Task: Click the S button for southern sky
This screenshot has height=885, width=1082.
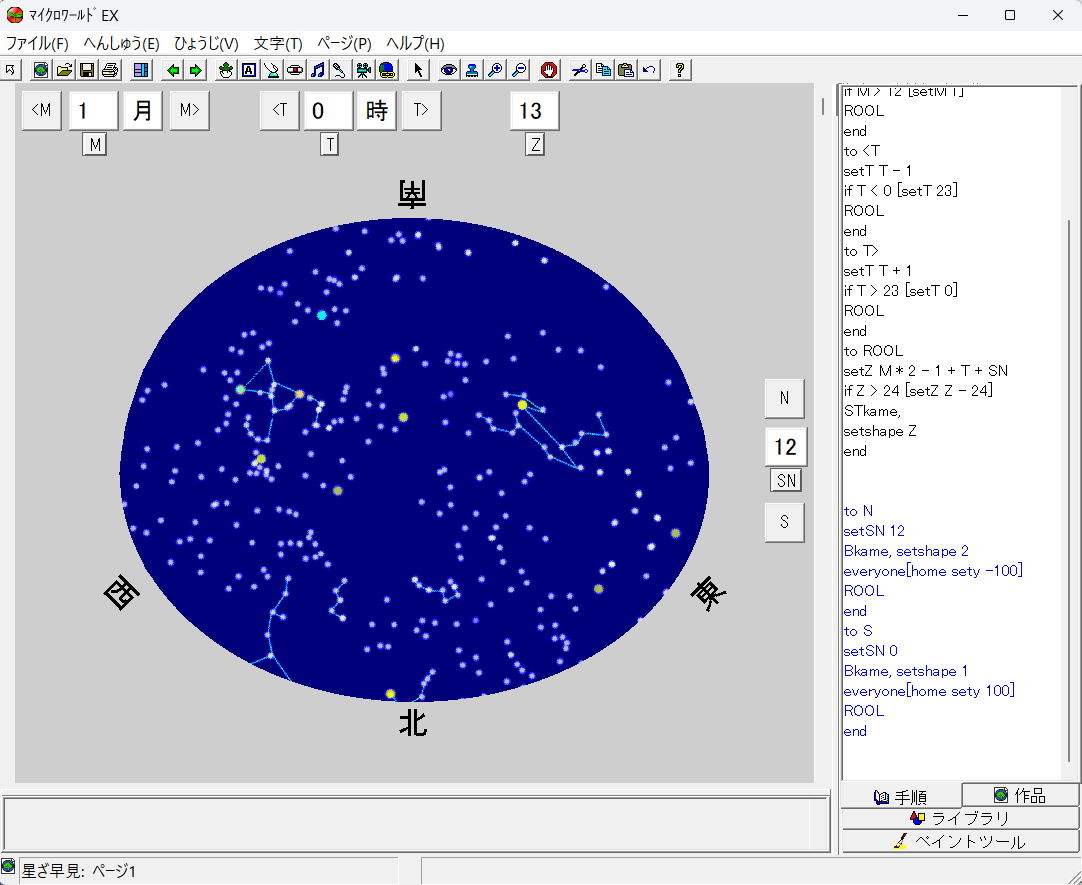Action: 785,522
